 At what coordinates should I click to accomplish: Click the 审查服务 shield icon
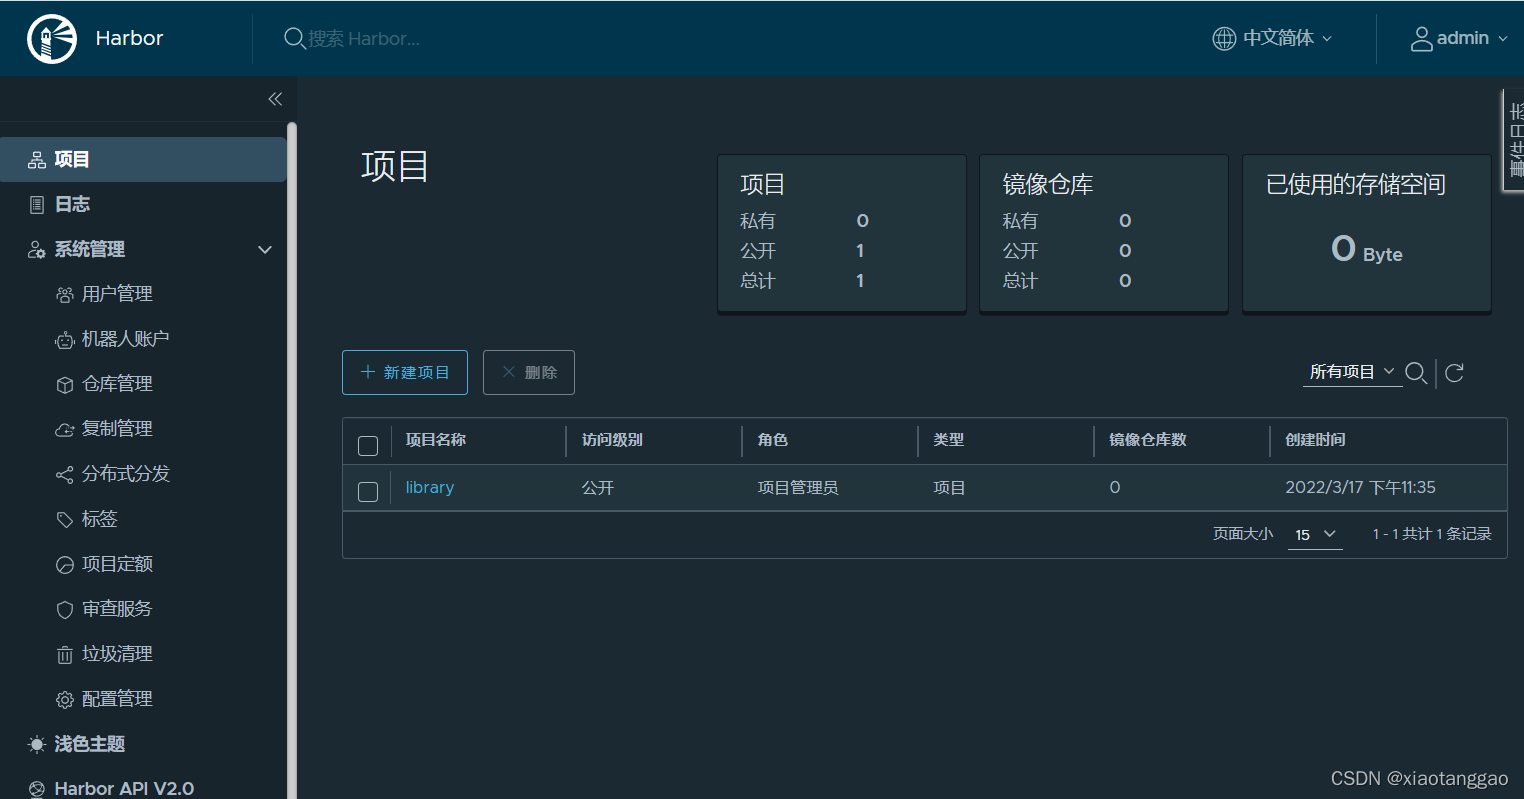click(x=65, y=610)
